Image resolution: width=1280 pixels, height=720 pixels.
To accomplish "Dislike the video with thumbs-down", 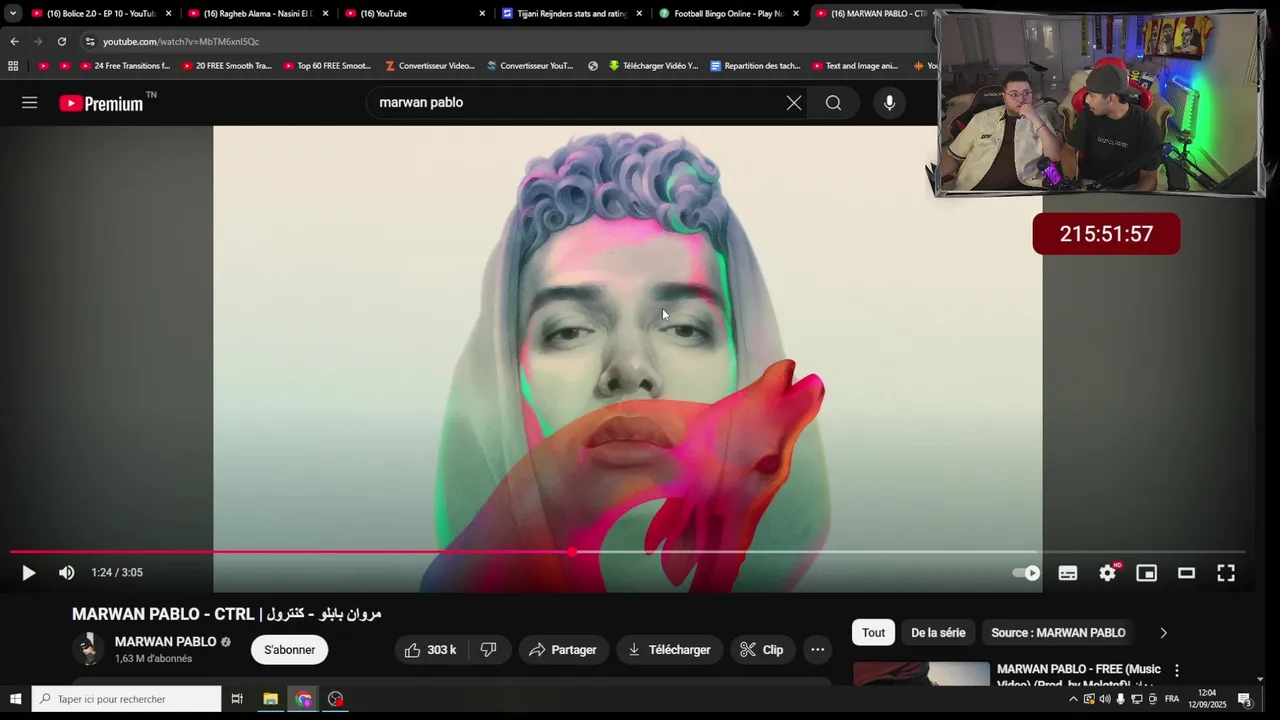I will pyautogui.click(x=489, y=650).
